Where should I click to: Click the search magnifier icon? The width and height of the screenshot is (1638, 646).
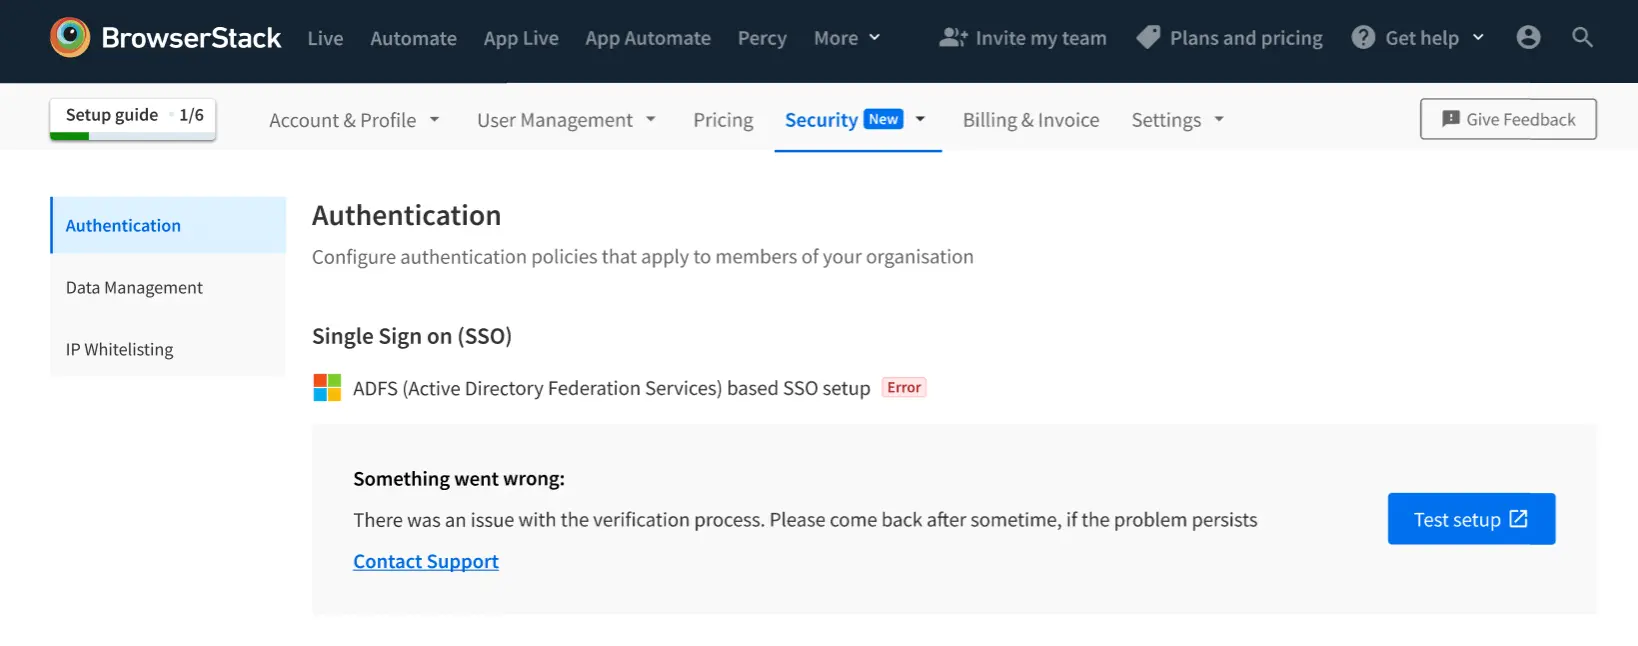tap(1582, 38)
